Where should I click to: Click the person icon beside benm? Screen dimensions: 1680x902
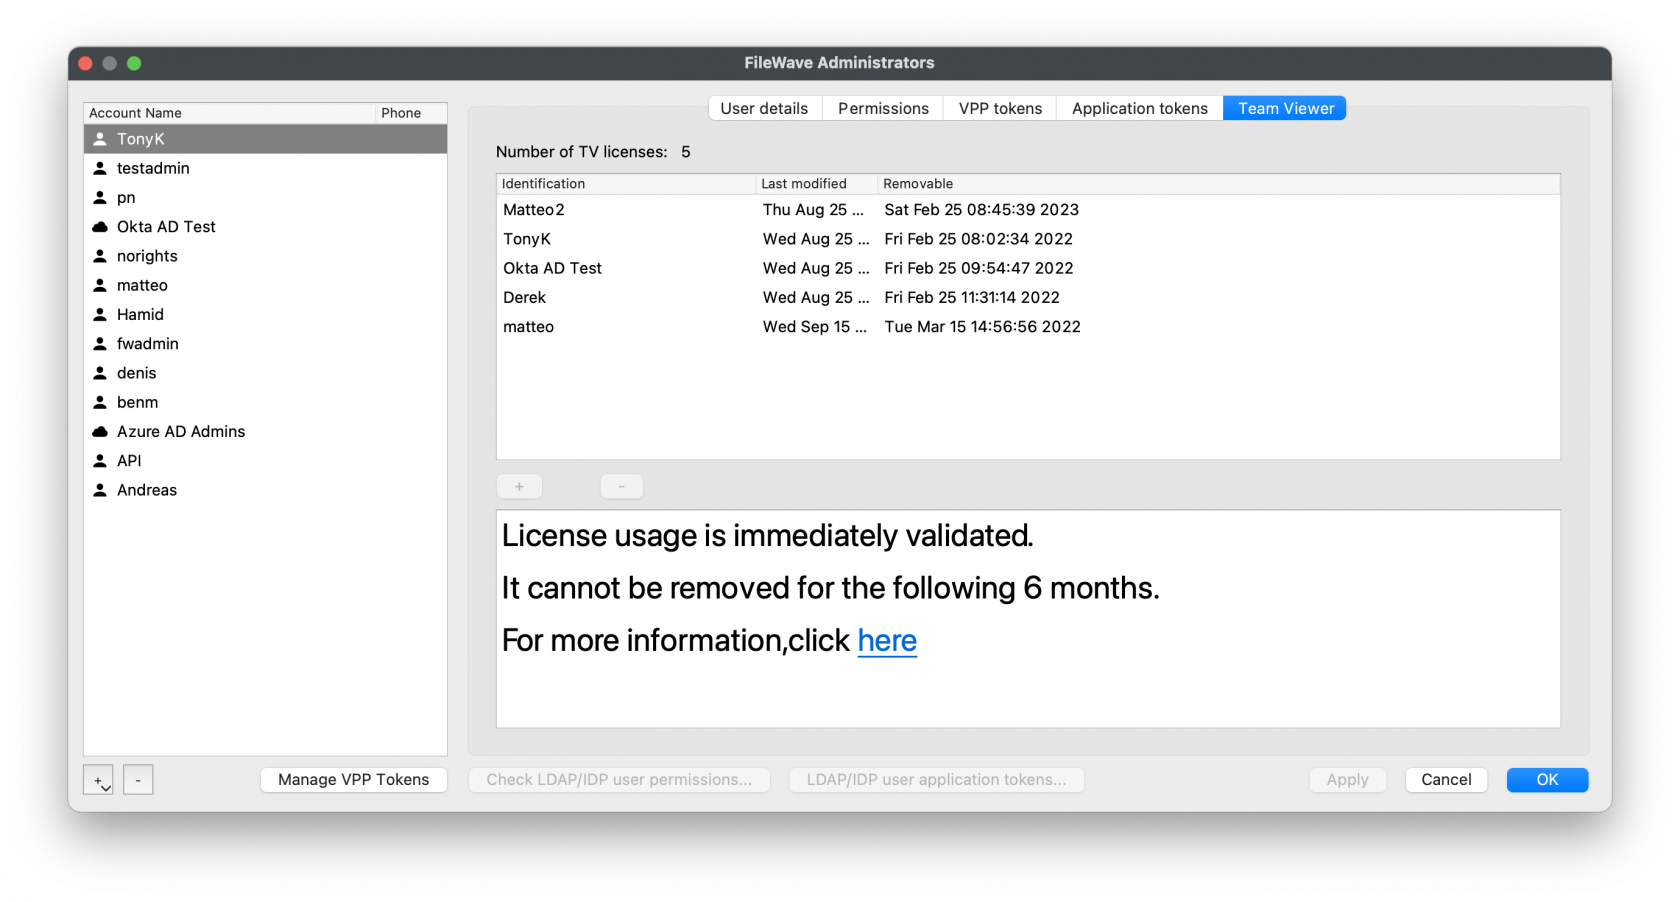[x=100, y=402]
